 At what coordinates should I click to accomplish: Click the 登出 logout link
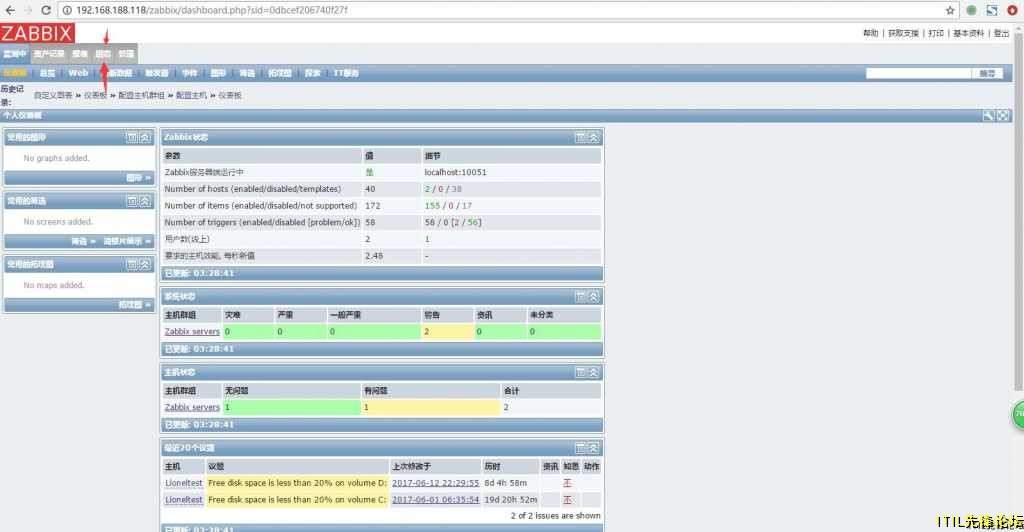(1001, 33)
